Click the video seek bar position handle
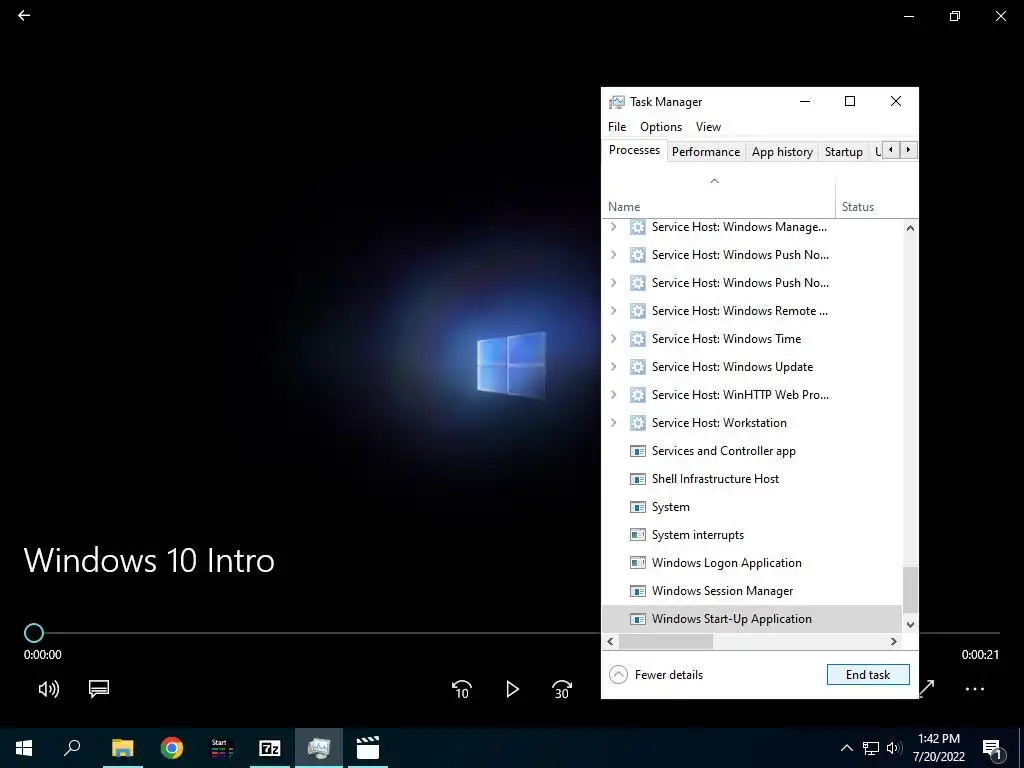The height and width of the screenshot is (768, 1024). pos(34,632)
